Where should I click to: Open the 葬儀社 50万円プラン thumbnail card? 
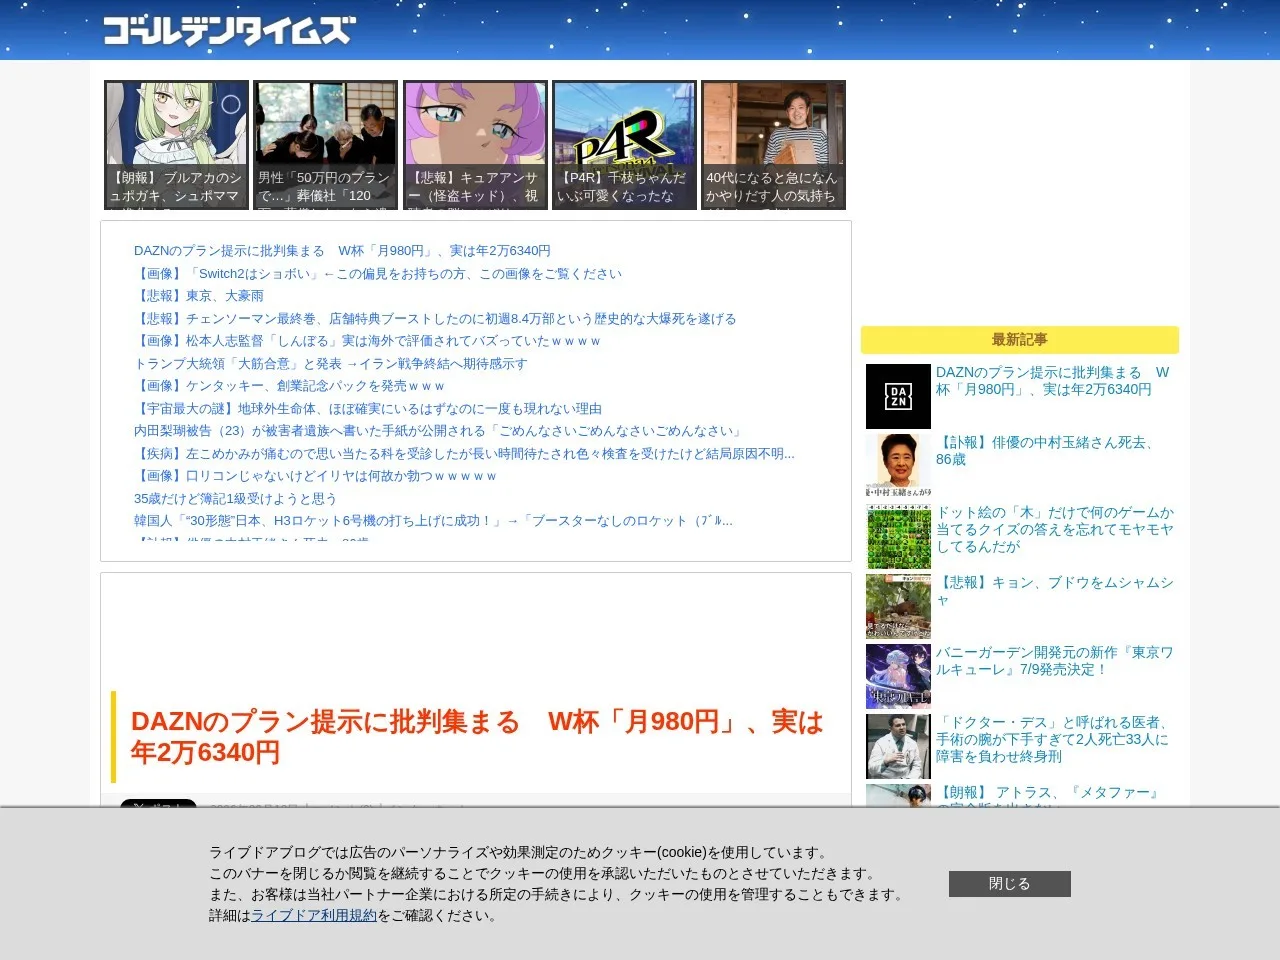point(326,145)
